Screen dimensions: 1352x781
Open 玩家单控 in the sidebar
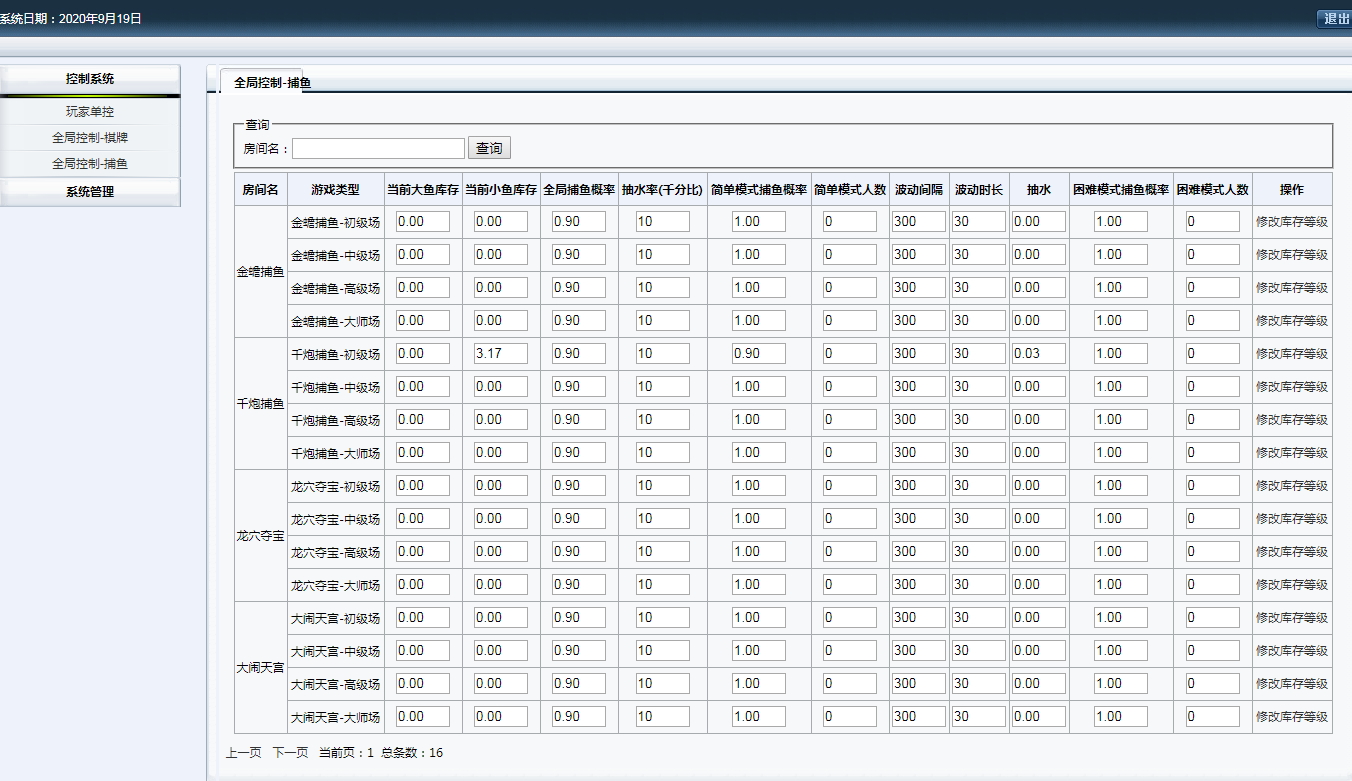pyautogui.click(x=90, y=112)
